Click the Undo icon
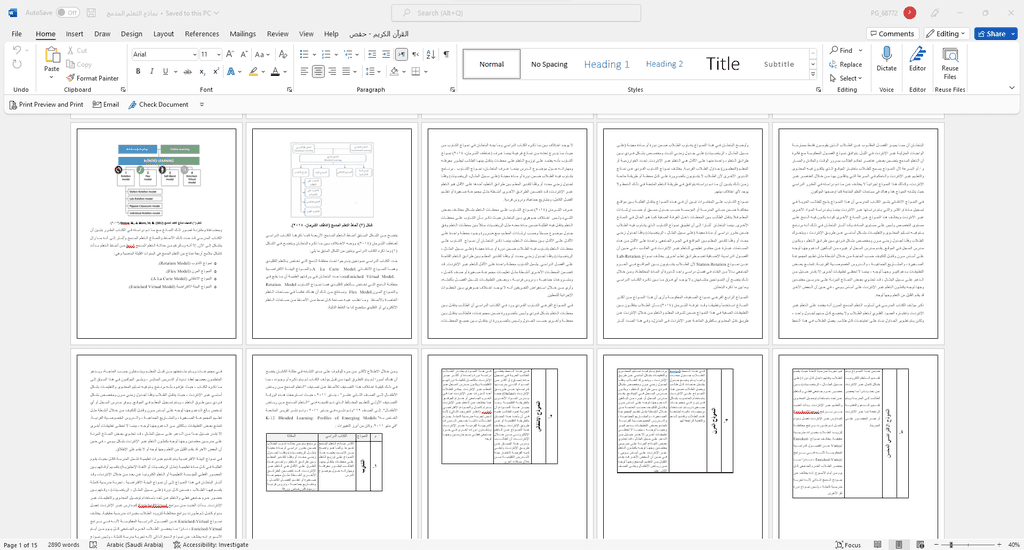Screen dimensions: 1024x550 coord(17,51)
